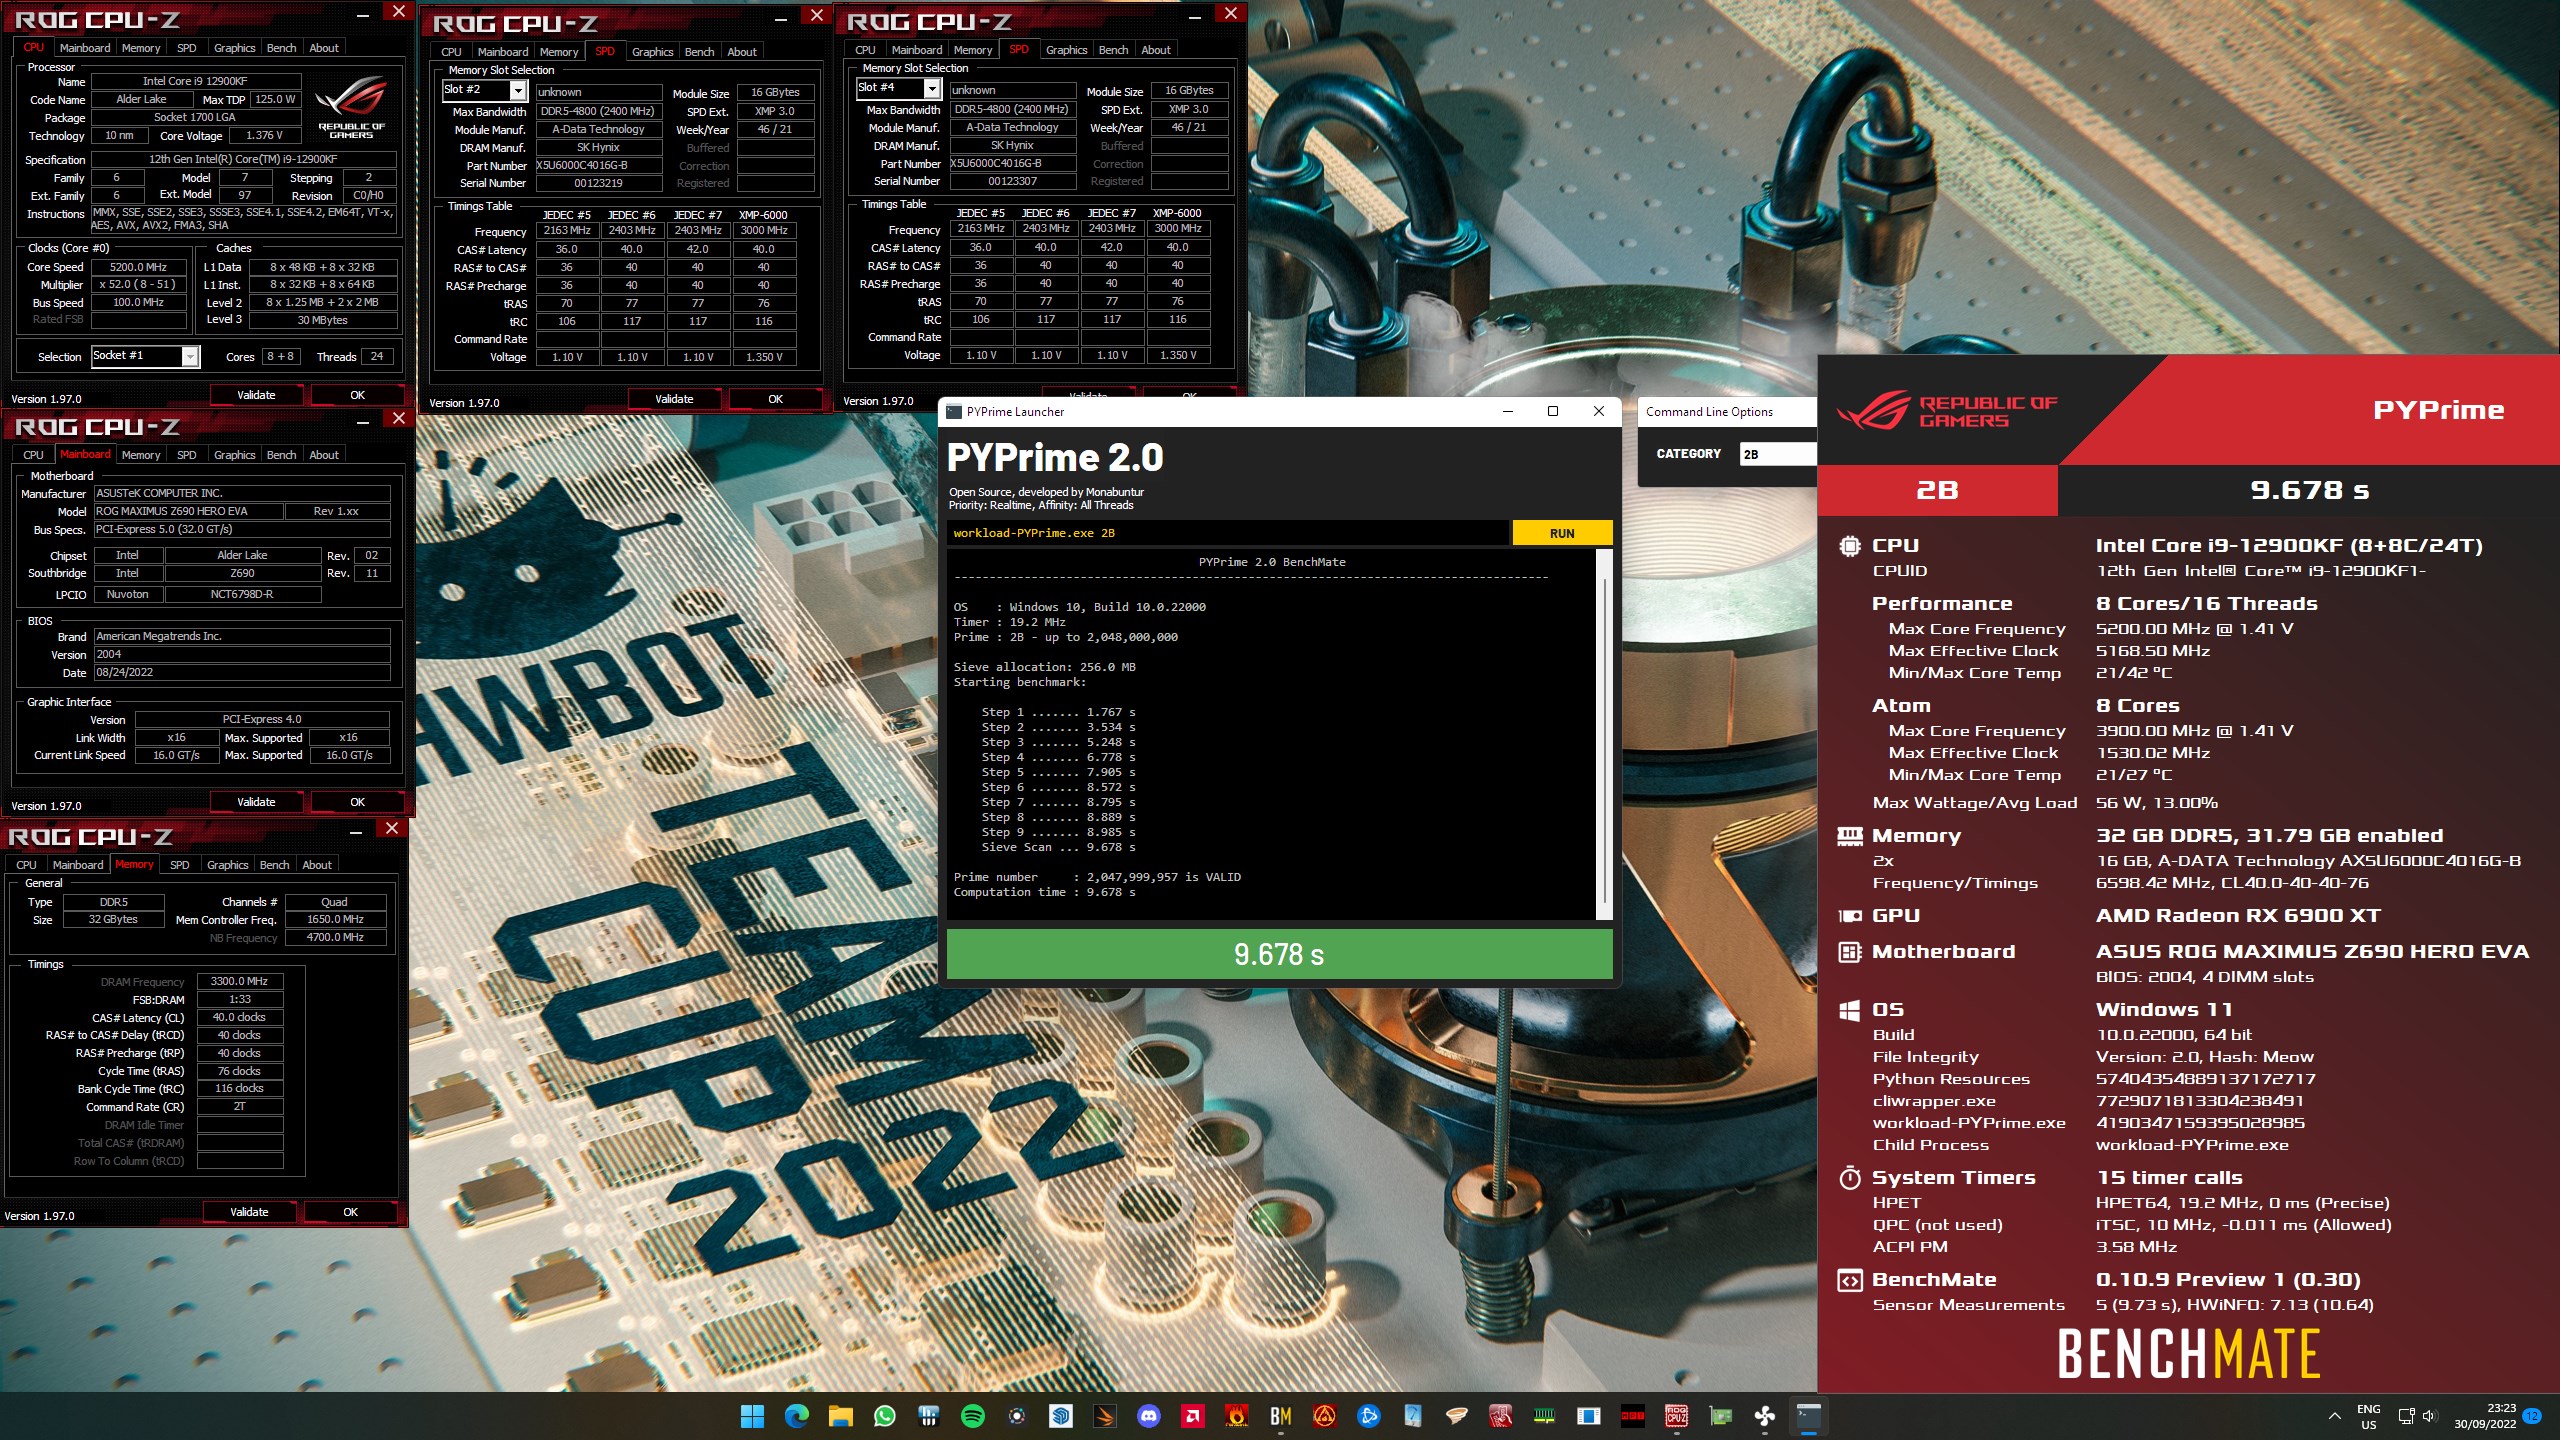Click the green 9.678 s result bar
This screenshot has height=1440, width=2560.
click(1279, 954)
